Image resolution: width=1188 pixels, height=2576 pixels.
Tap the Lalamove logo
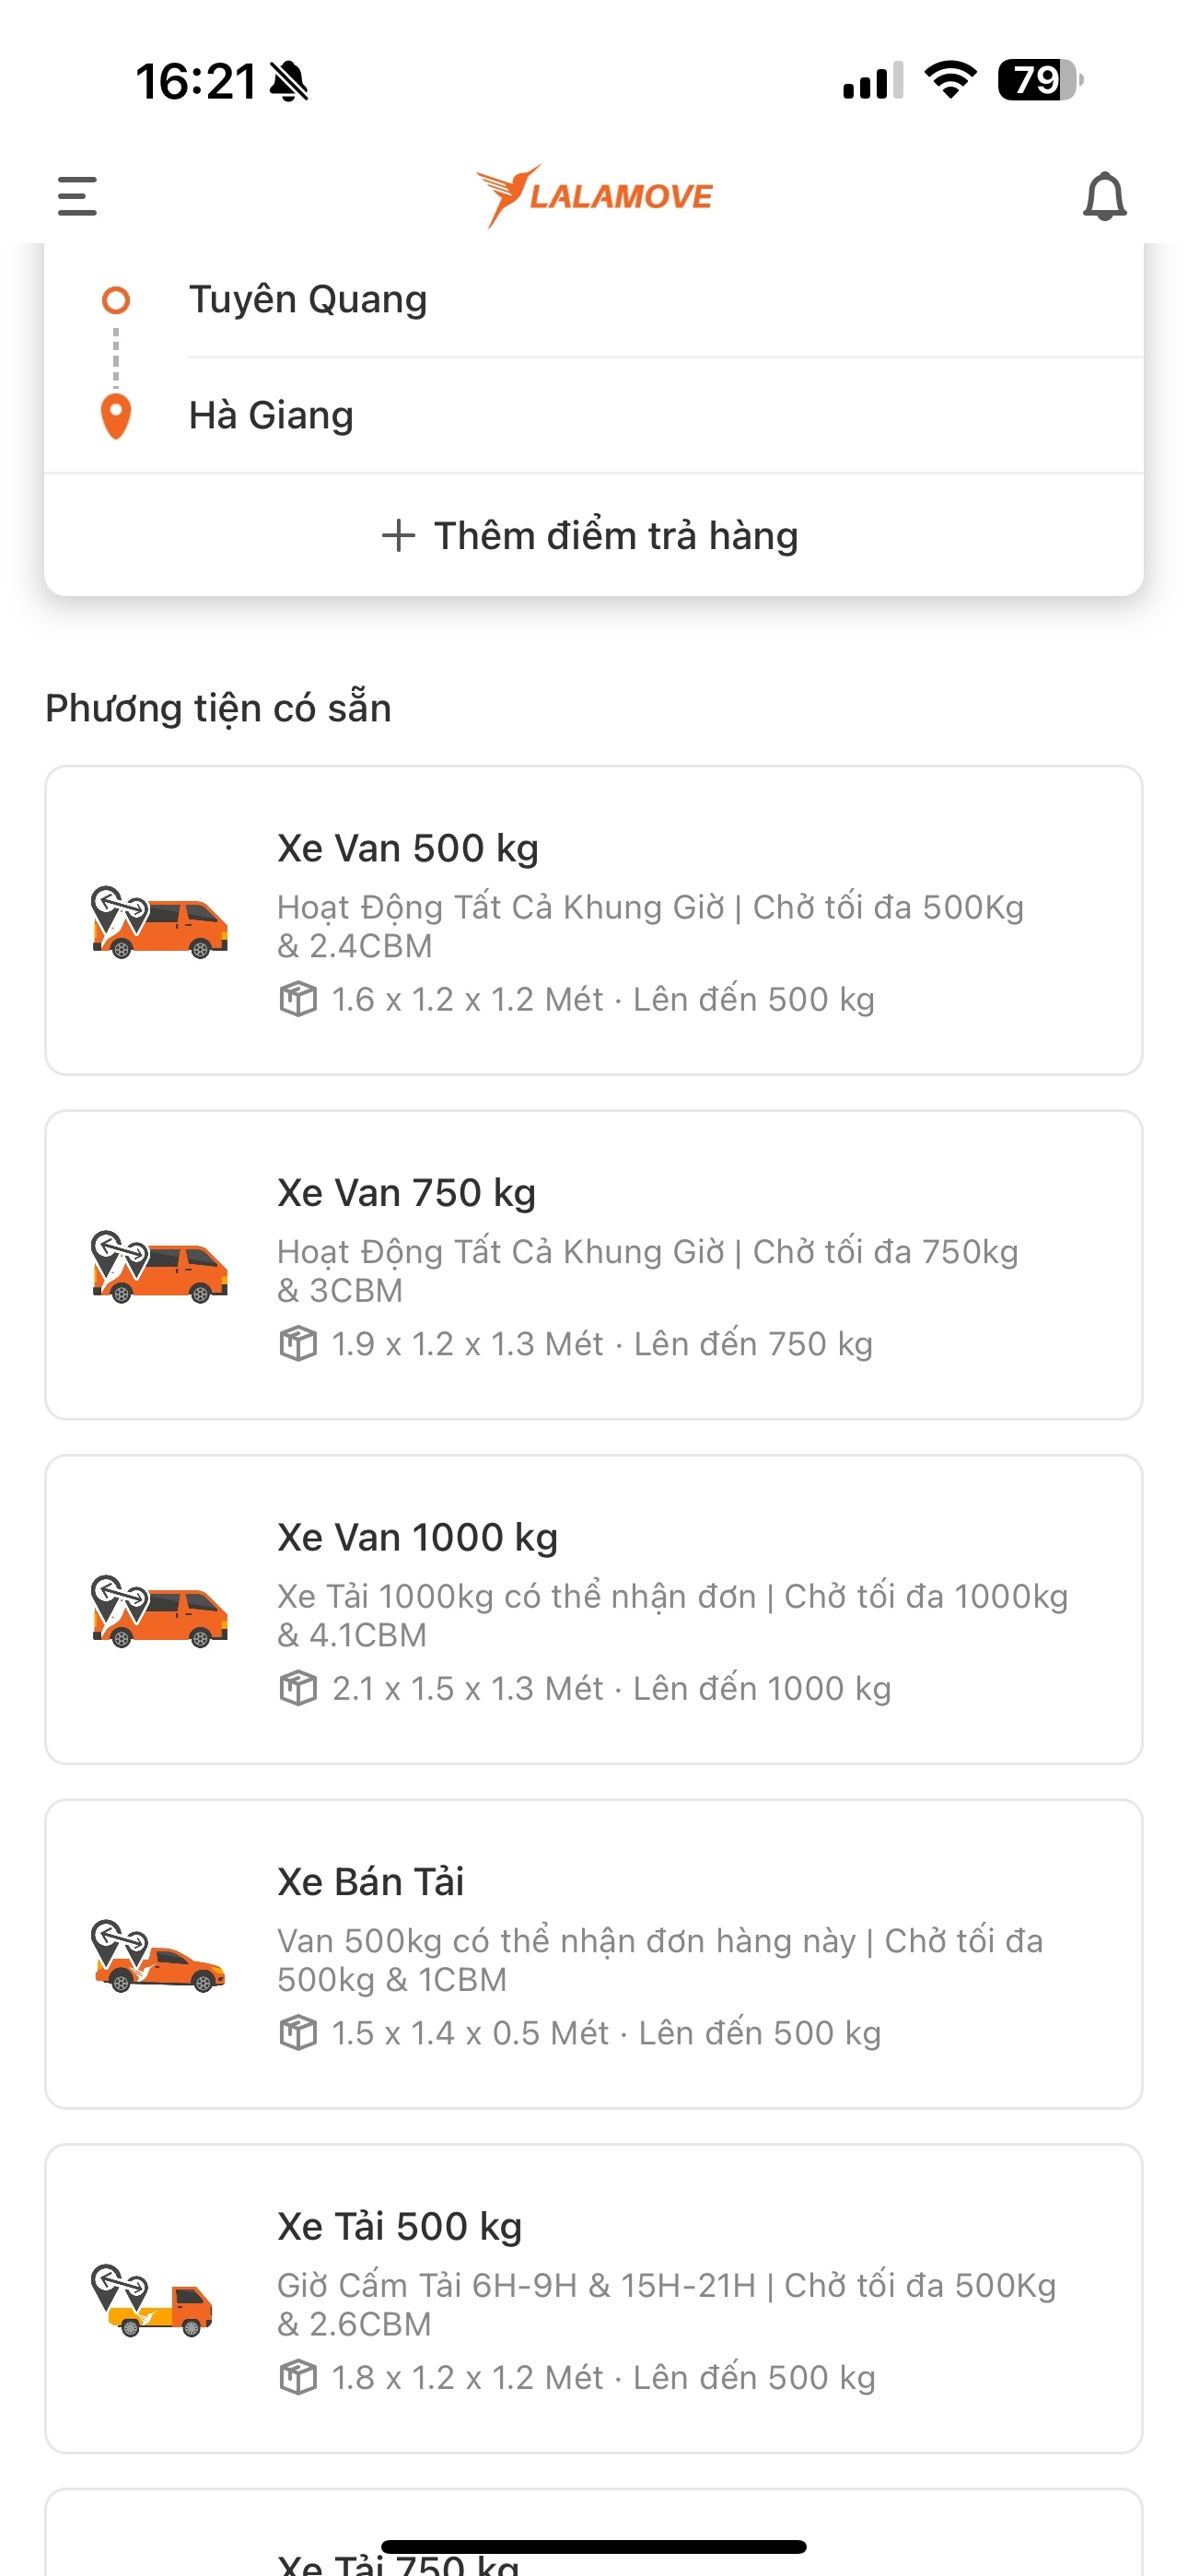(594, 196)
